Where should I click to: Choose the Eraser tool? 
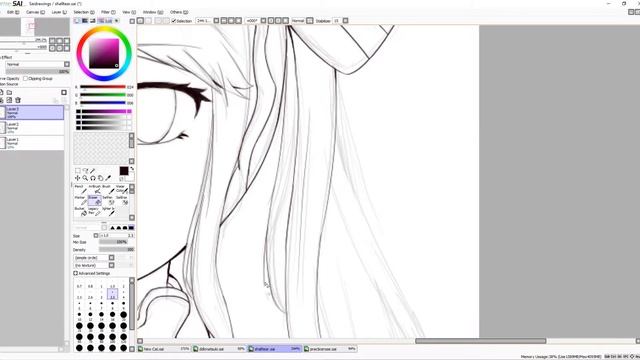(95, 200)
